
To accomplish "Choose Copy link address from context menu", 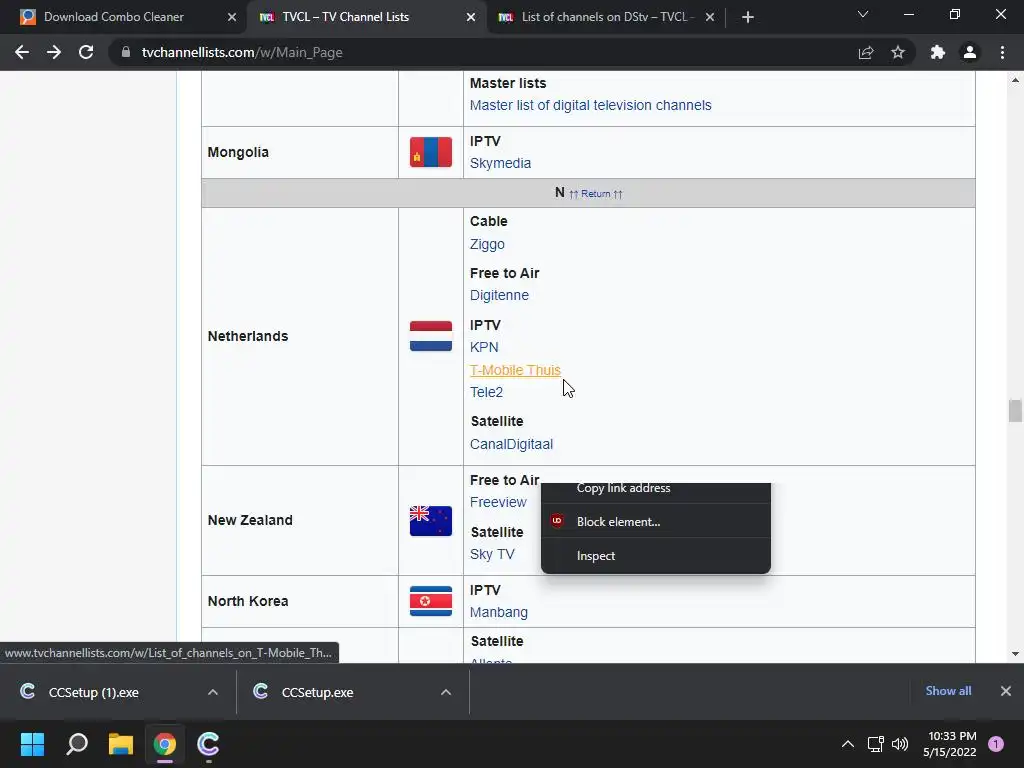I will [656, 490].
